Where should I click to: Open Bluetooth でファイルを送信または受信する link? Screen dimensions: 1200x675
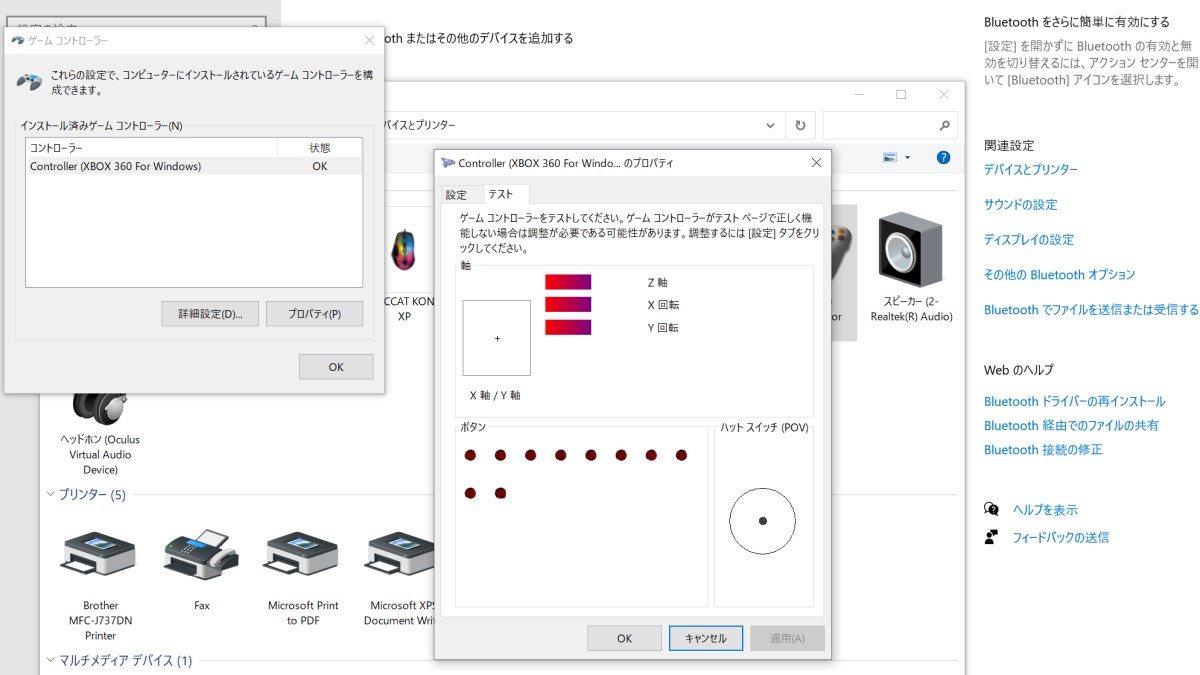point(1091,310)
